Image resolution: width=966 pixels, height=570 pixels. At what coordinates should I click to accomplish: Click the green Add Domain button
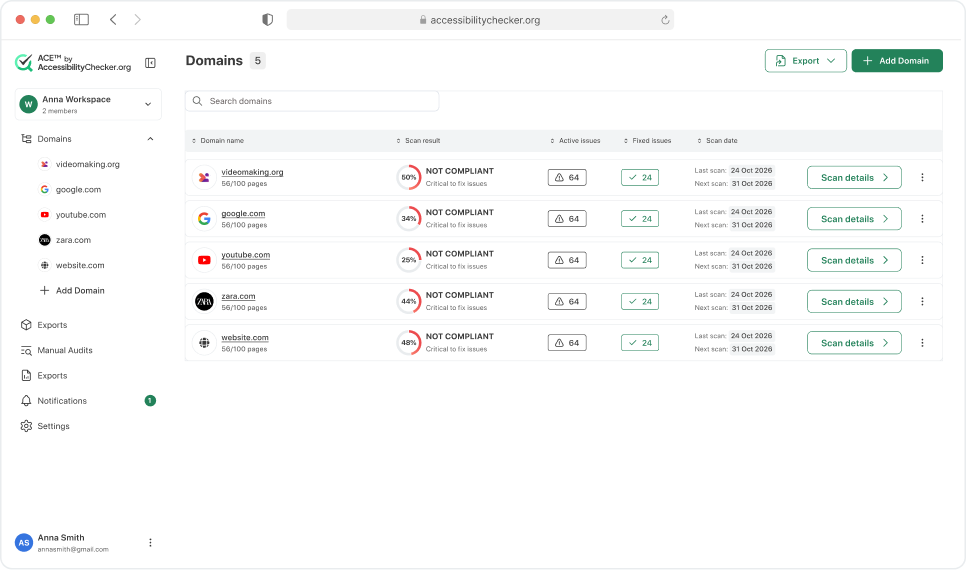tap(897, 60)
